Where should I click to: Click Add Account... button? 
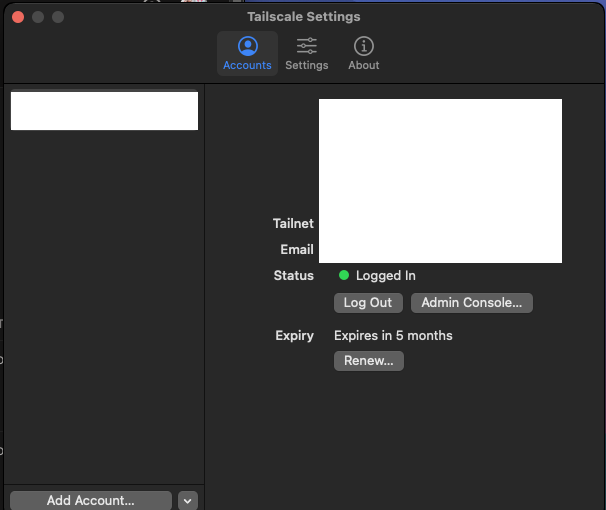91,500
